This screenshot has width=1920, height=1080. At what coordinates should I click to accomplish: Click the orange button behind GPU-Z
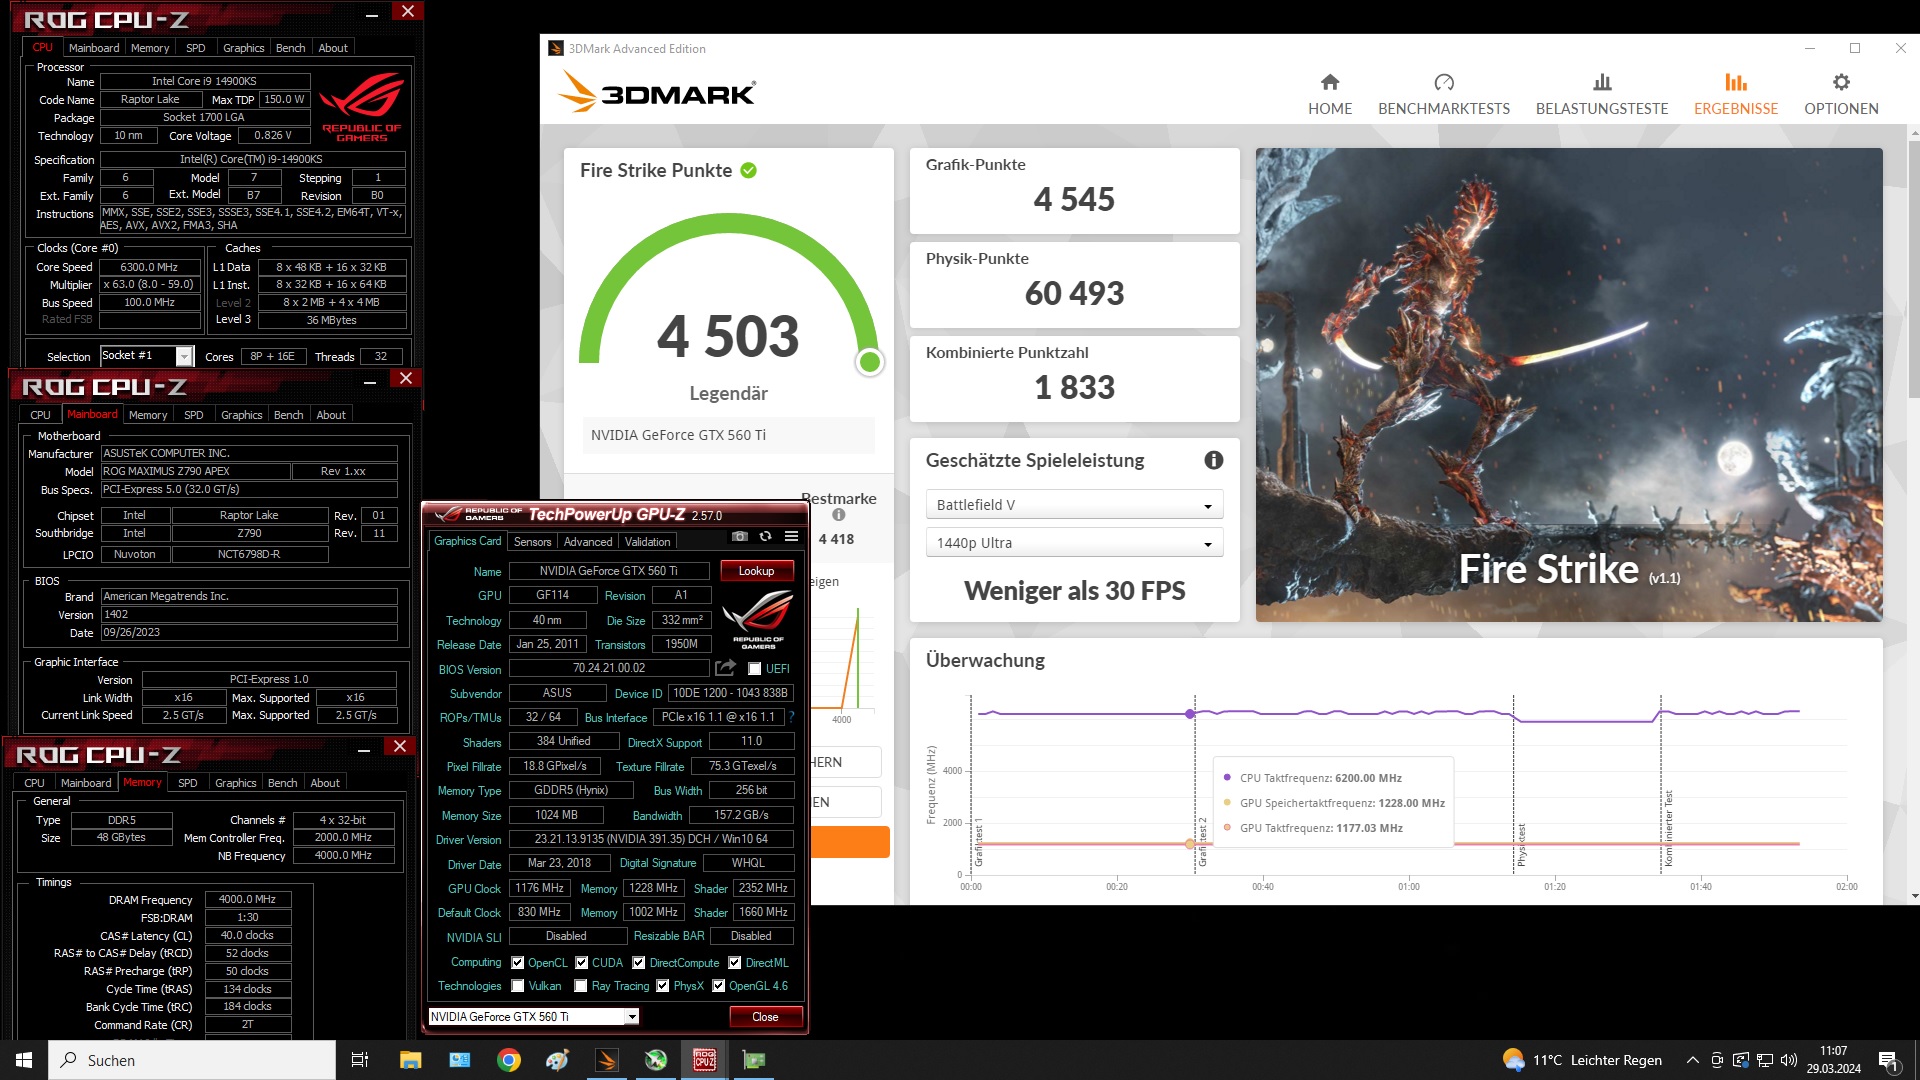point(849,842)
